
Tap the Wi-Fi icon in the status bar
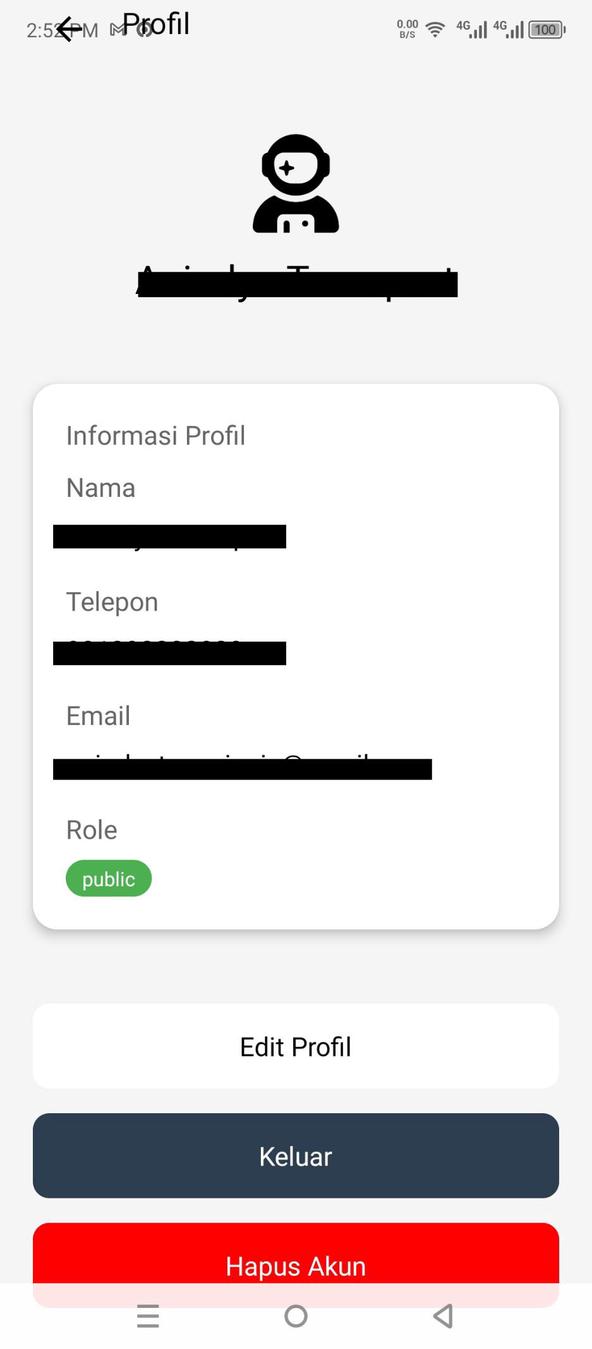pos(434,29)
